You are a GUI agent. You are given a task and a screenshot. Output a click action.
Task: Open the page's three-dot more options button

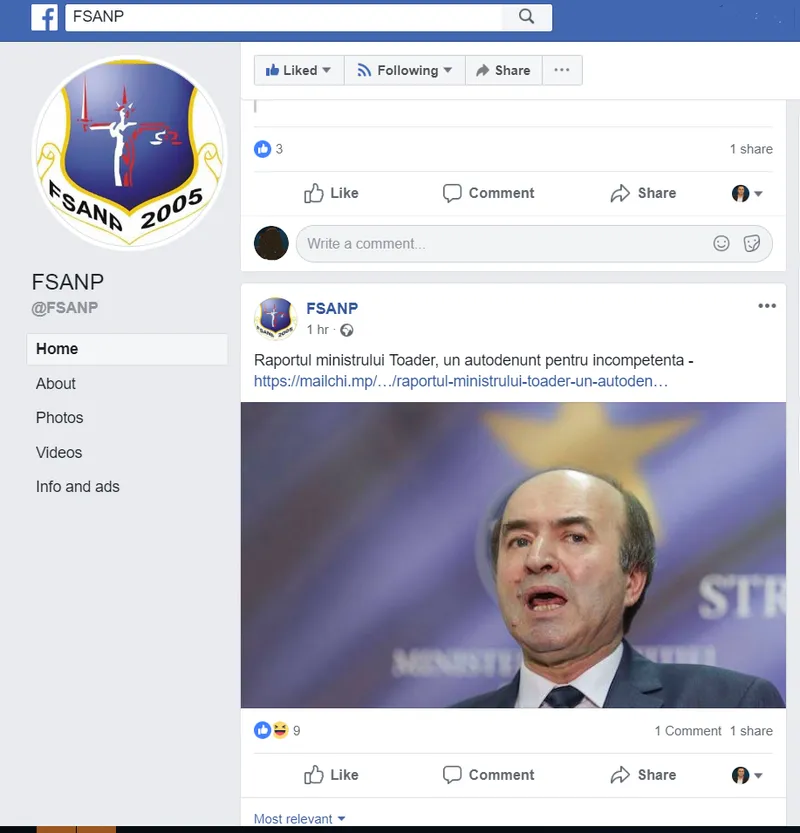pyautogui.click(x=561, y=70)
